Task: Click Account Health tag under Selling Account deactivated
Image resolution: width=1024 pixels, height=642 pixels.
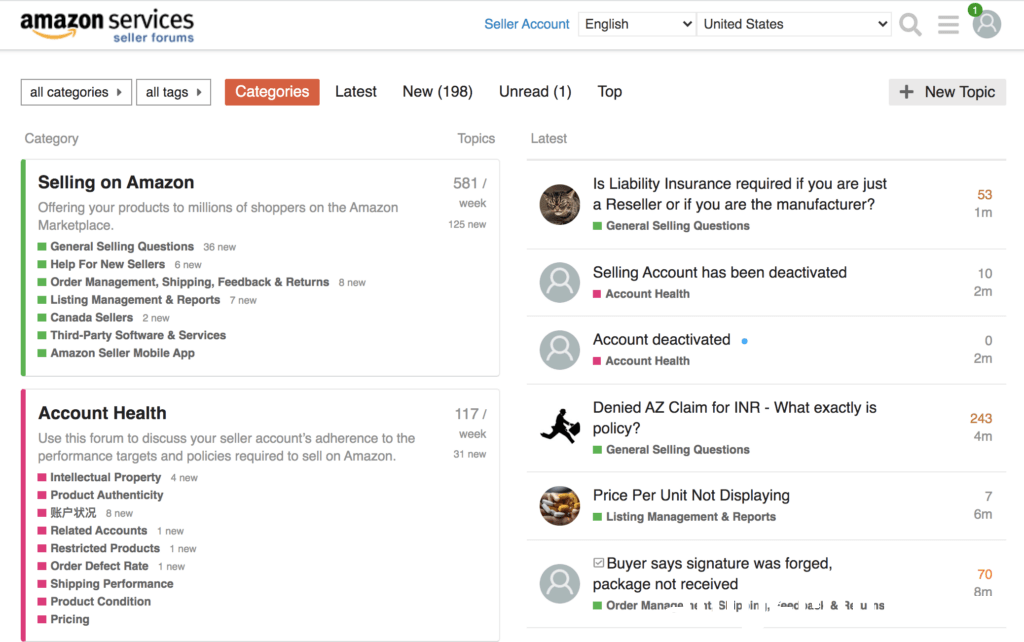Action: (x=647, y=294)
